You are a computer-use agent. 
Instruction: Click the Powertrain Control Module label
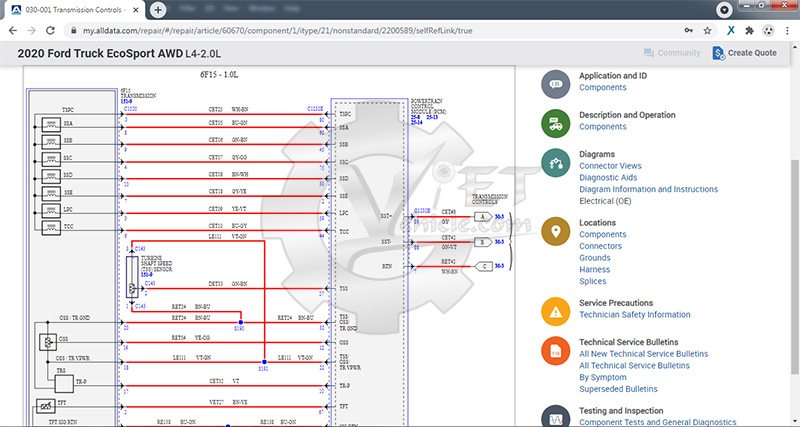pyautogui.click(x=429, y=107)
